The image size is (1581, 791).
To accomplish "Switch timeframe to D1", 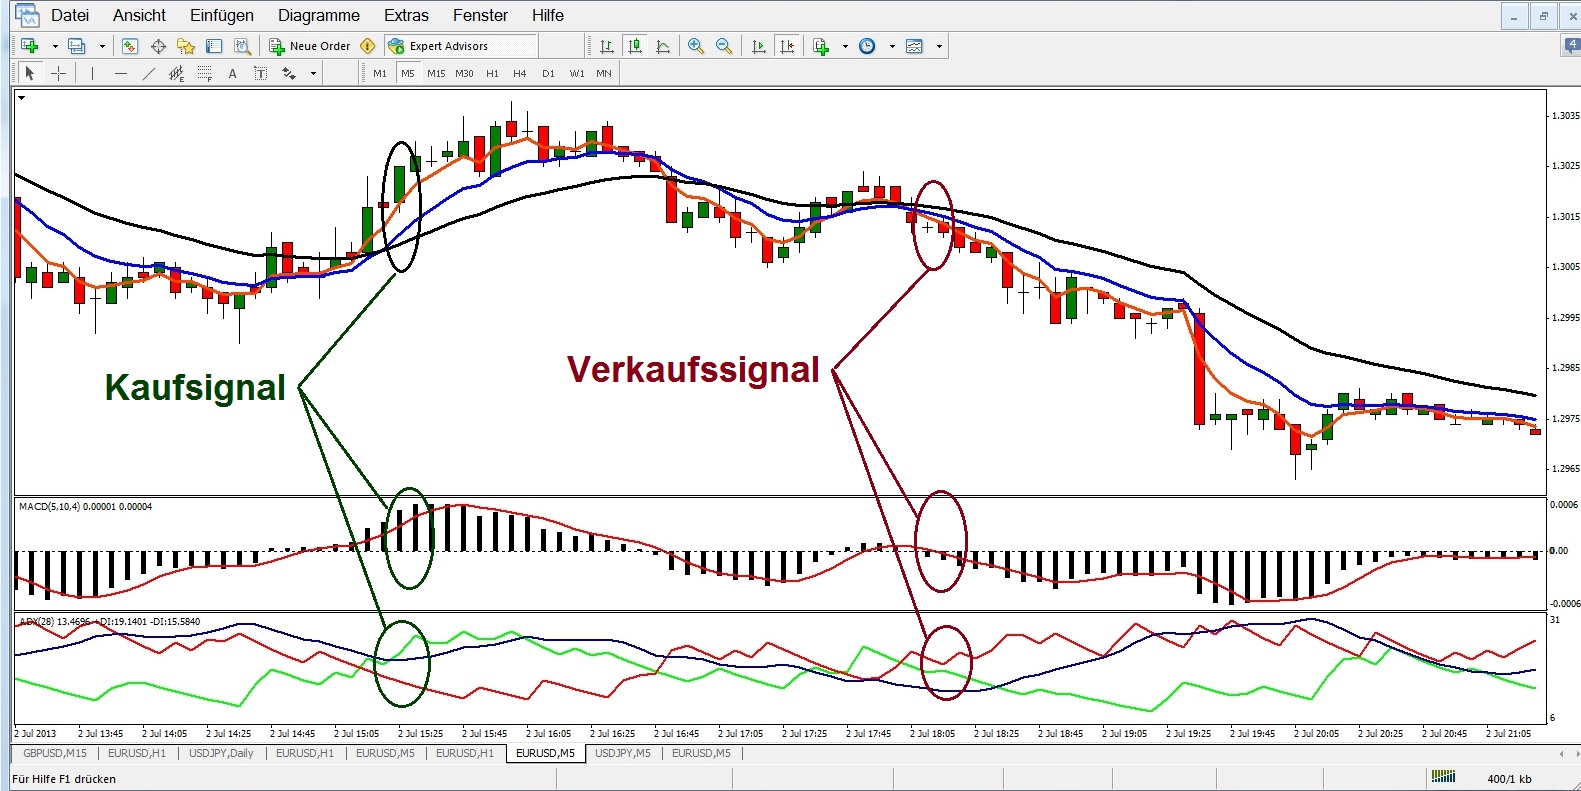I will point(548,73).
